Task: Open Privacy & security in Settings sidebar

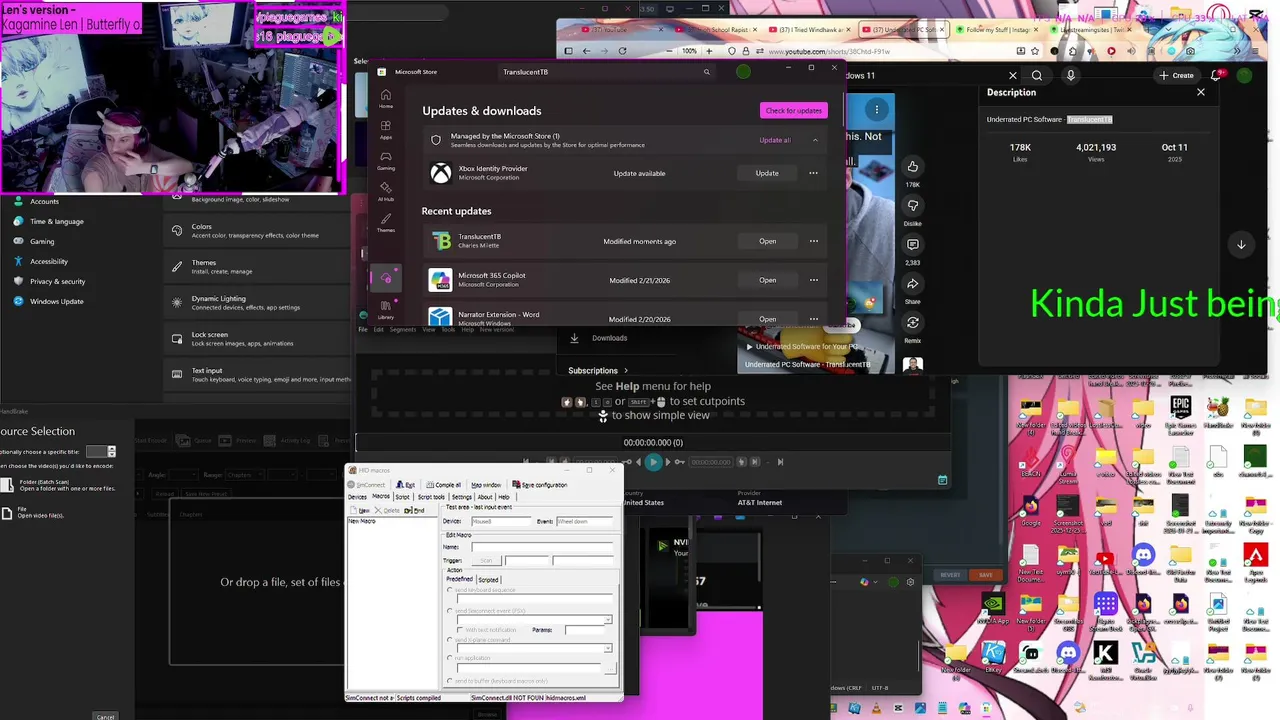Action: point(57,281)
